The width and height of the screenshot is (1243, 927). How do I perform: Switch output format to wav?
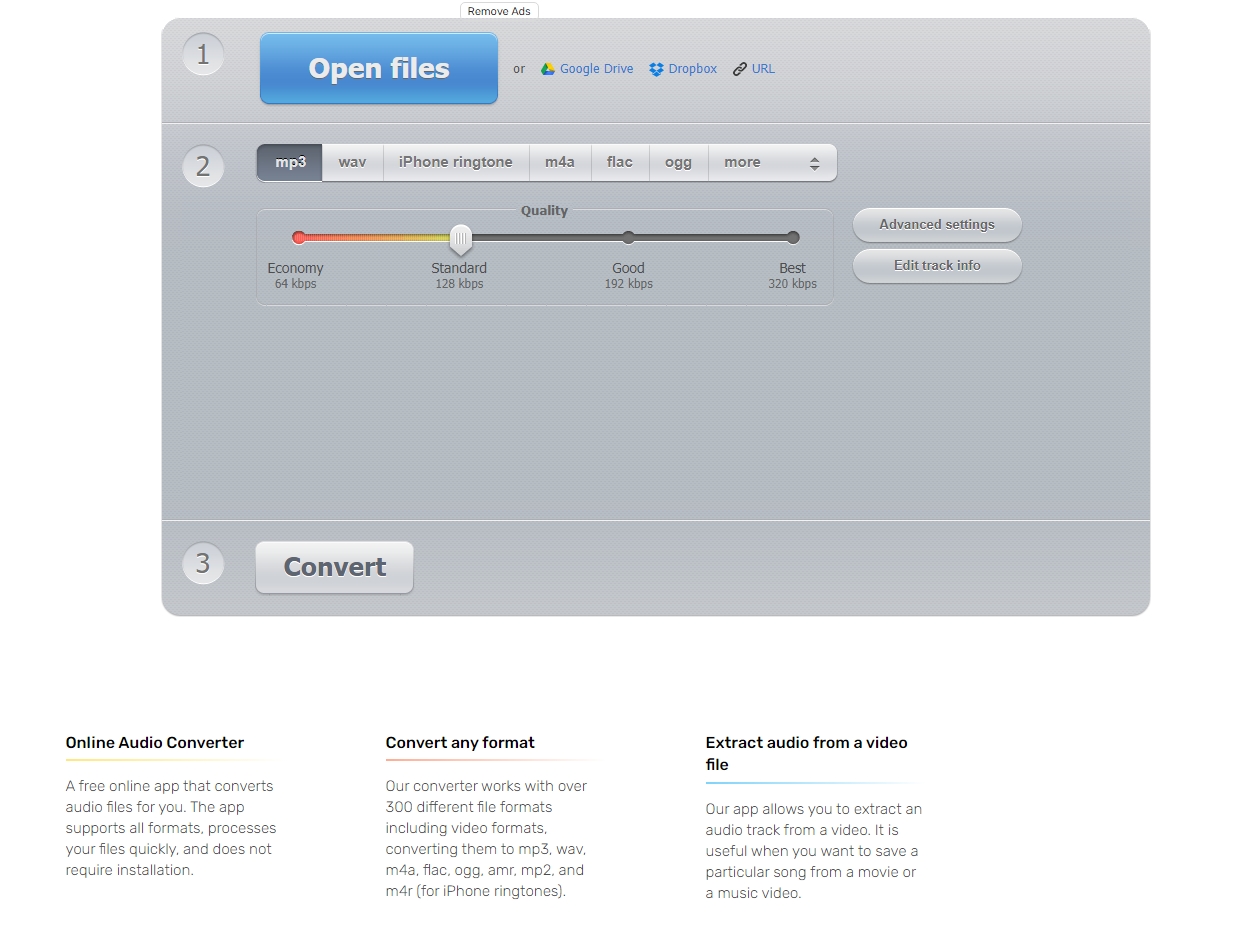pyautogui.click(x=352, y=162)
